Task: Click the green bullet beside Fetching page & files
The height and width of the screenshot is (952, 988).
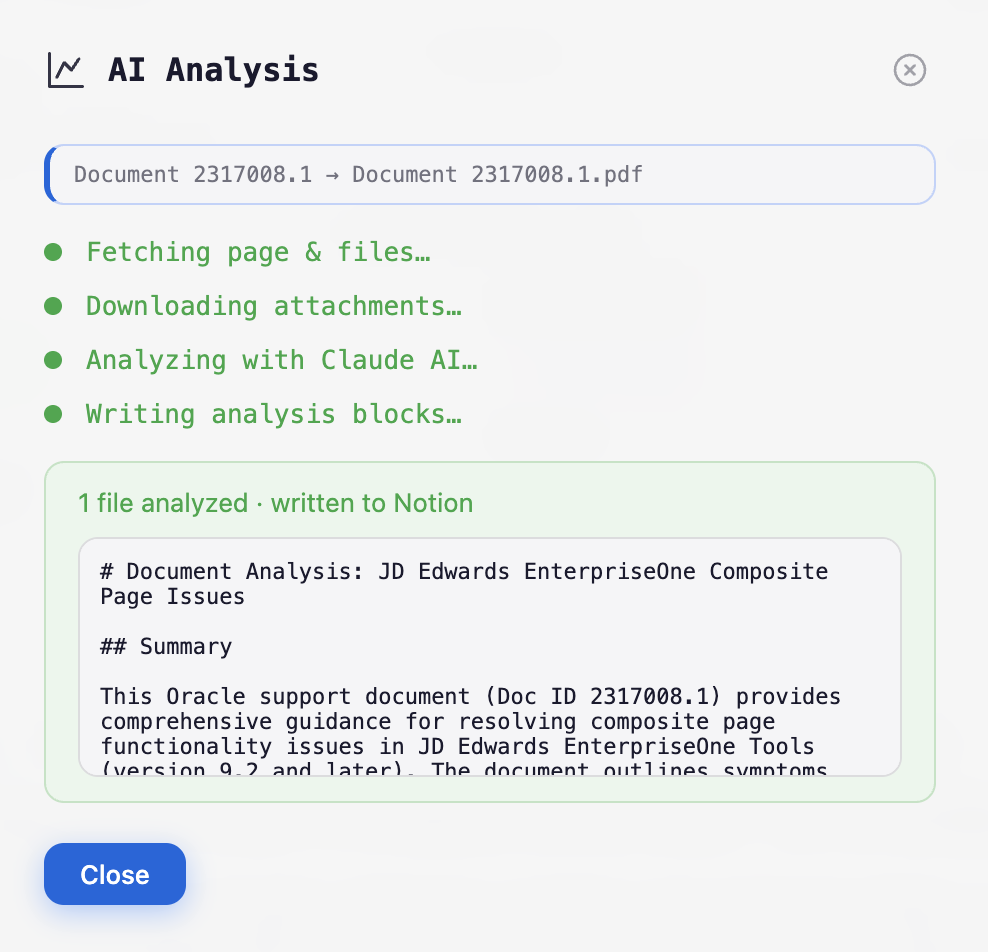Action: 53,252
